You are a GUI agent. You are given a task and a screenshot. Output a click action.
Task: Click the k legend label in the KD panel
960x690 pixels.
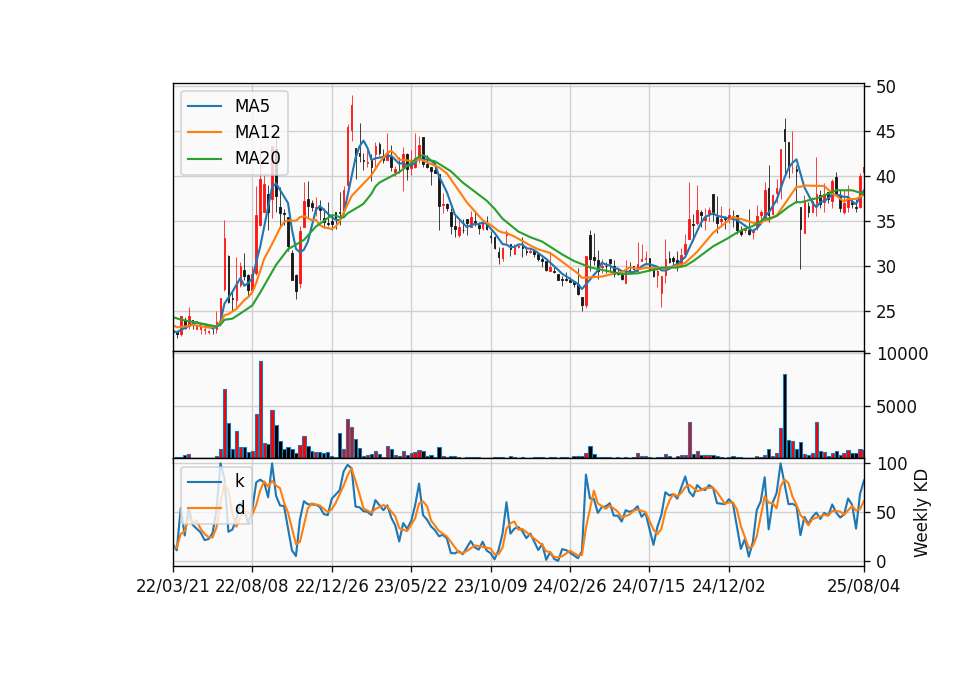(239, 481)
